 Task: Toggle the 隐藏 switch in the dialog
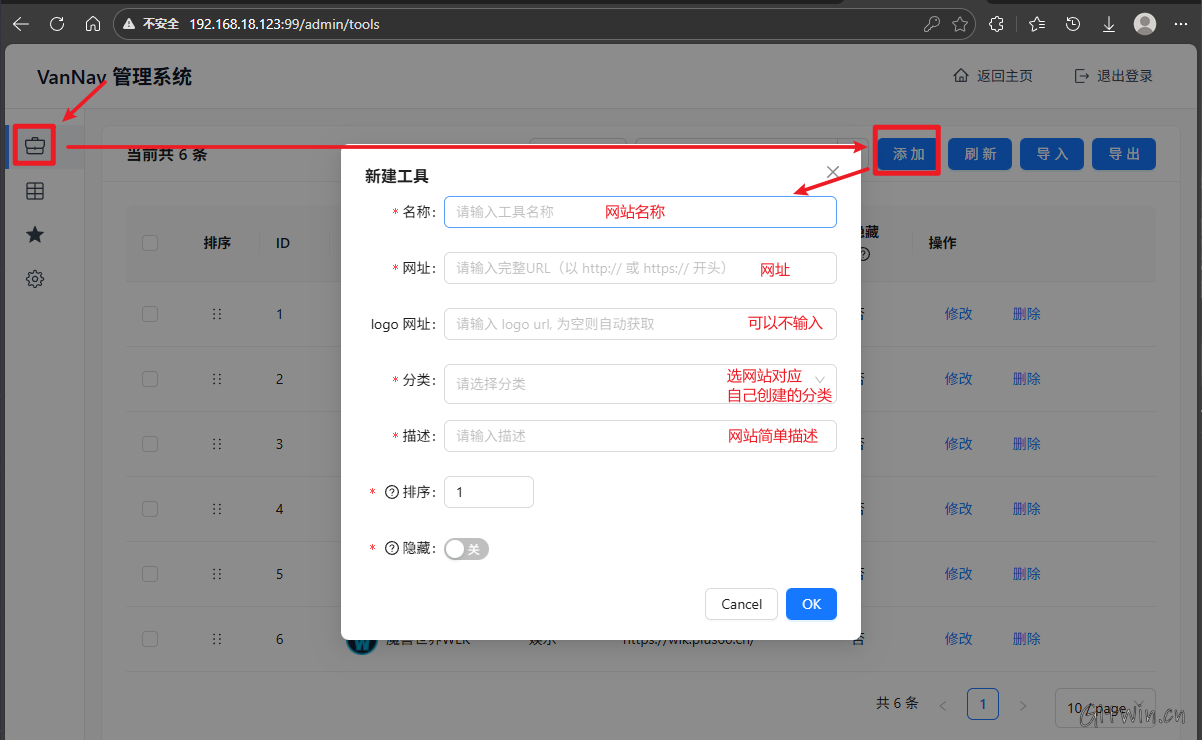466,549
